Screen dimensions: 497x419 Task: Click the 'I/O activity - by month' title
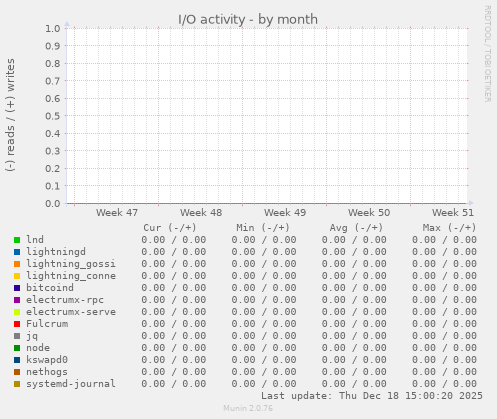coord(248,19)
